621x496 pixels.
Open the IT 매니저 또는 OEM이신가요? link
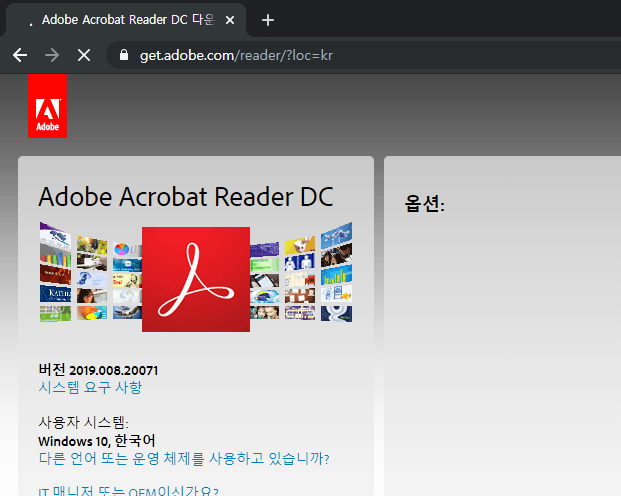[128, 491]
